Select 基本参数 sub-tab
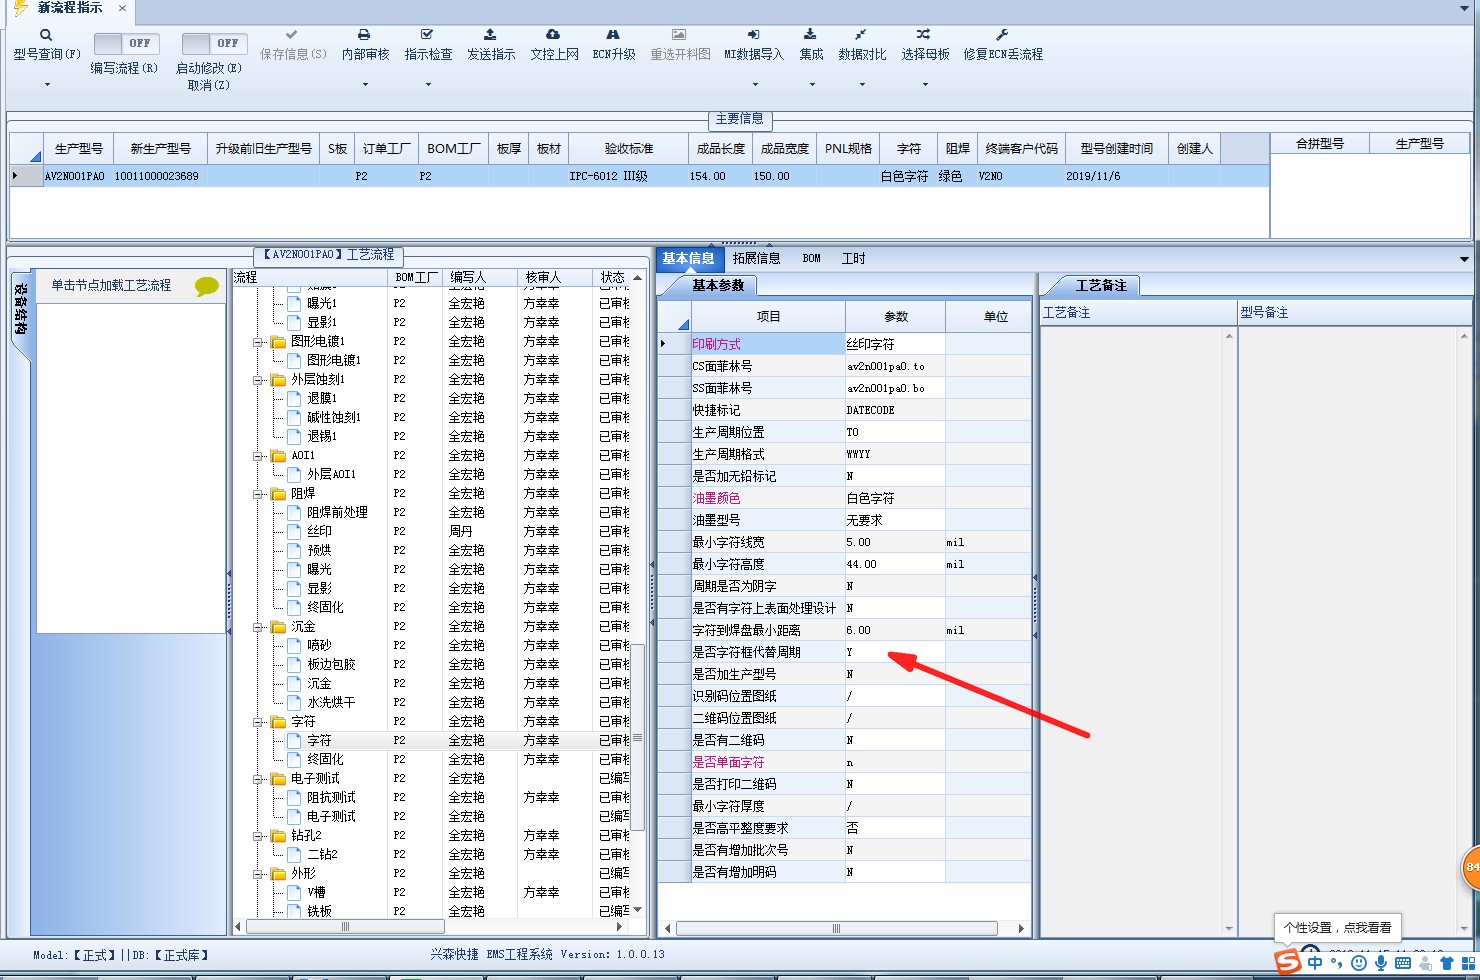Image resolution: width=1480 pixels, height=980 pixels. click(x=718, y=286)
